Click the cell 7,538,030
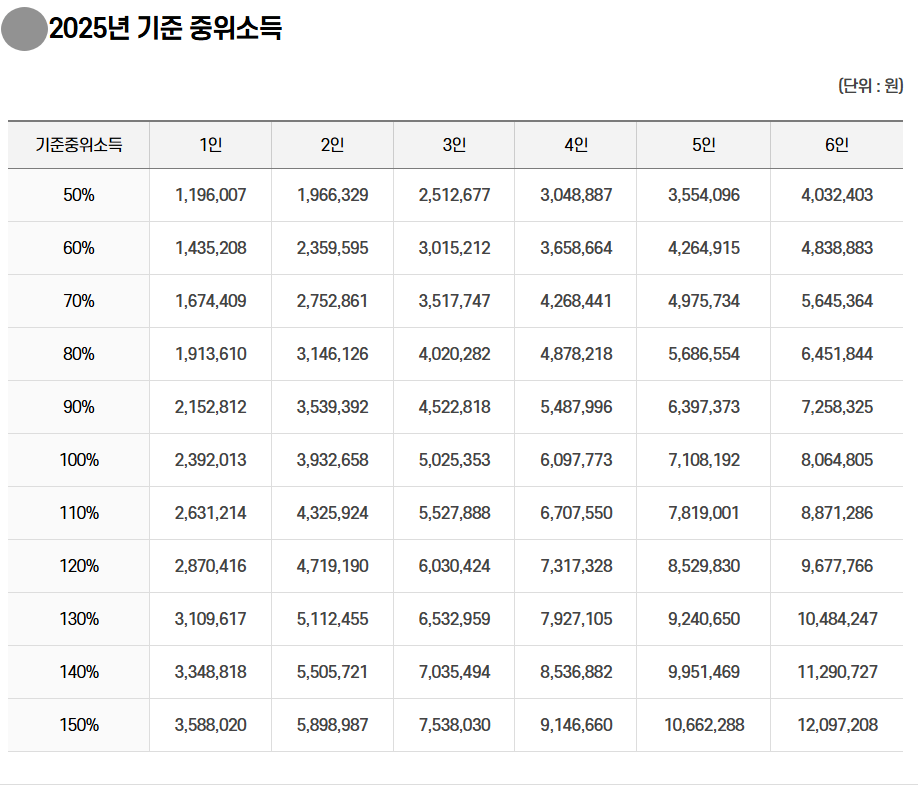 point(454,725)
